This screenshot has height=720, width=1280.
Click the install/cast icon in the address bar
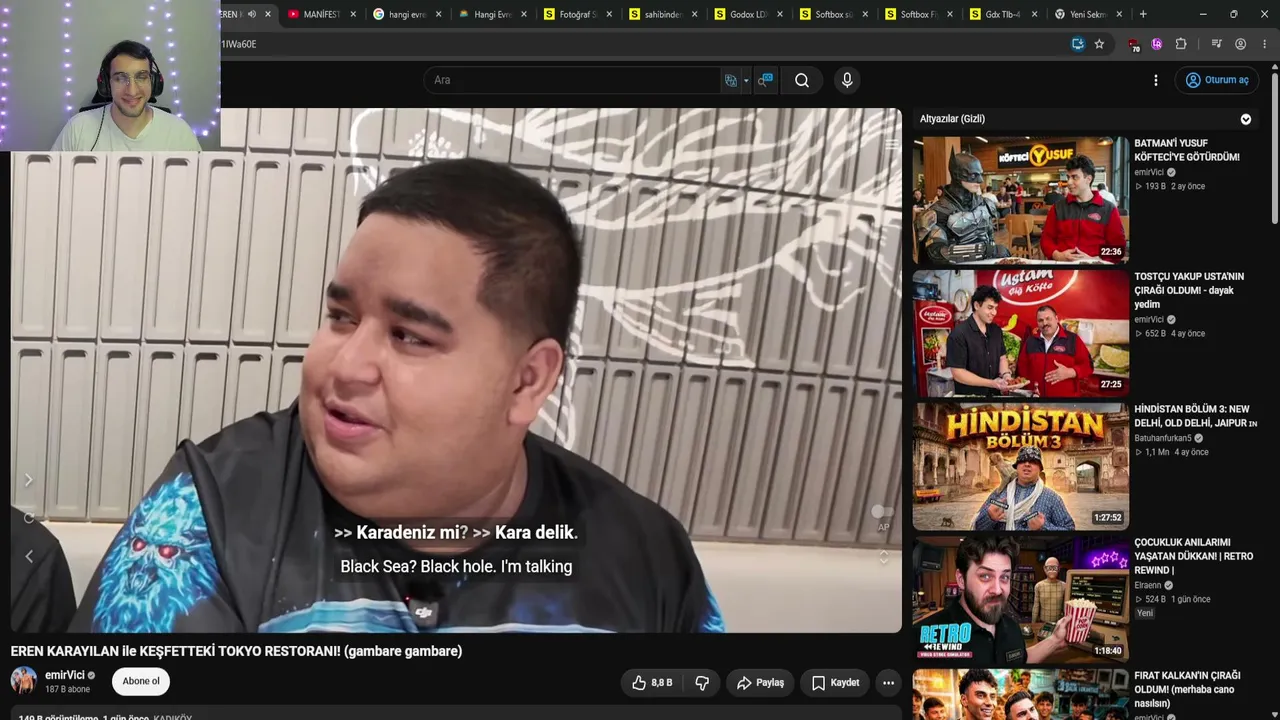click(1077, 44)
